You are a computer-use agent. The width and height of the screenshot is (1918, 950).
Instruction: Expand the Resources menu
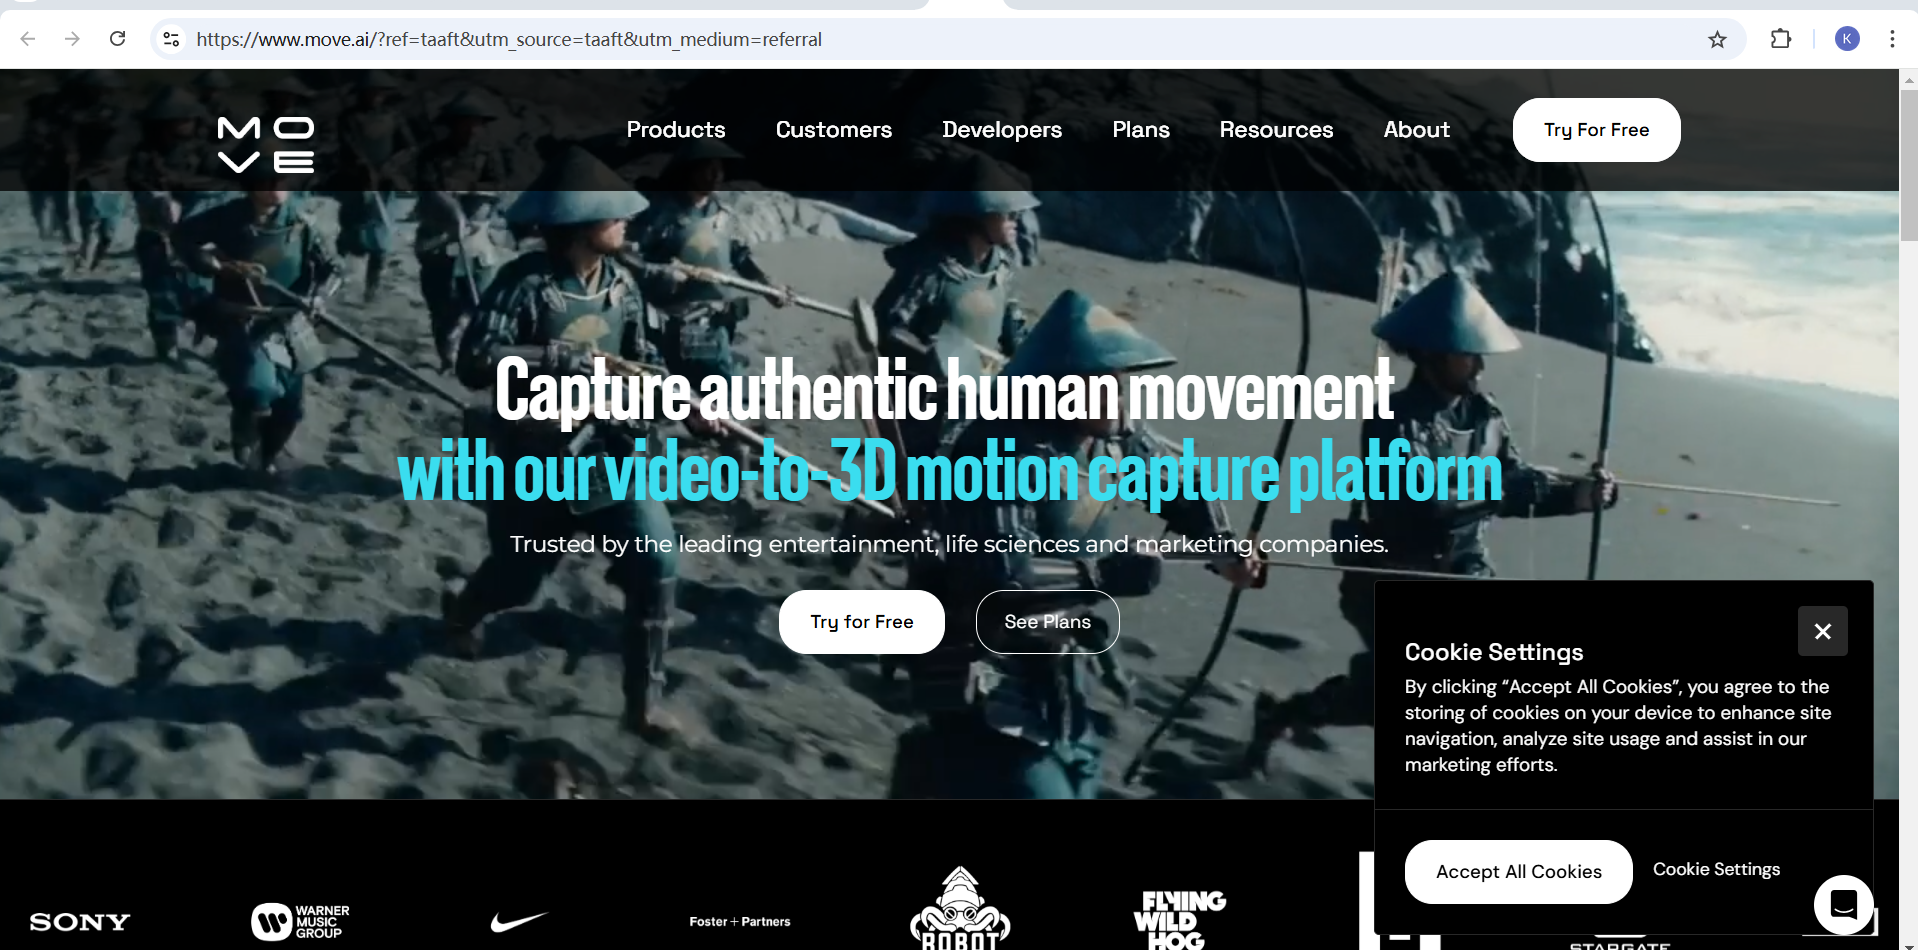point(1275,130)
